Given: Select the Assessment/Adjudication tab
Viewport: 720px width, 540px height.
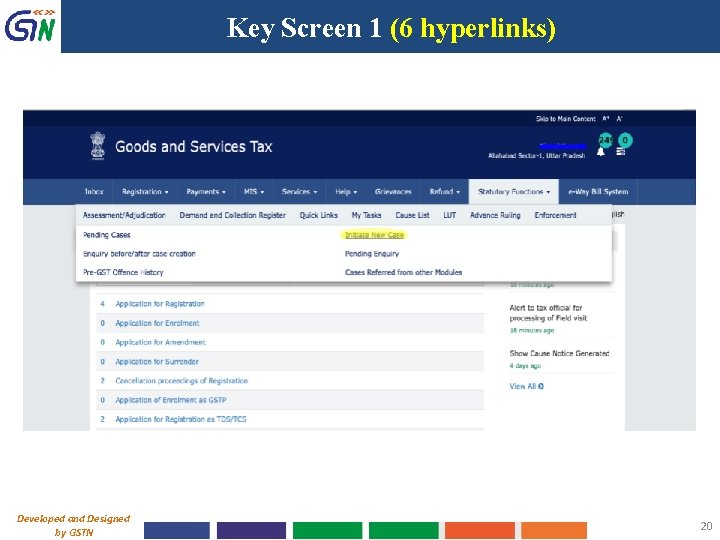Looking at the screenshot, I should click(x=124, y=215).
